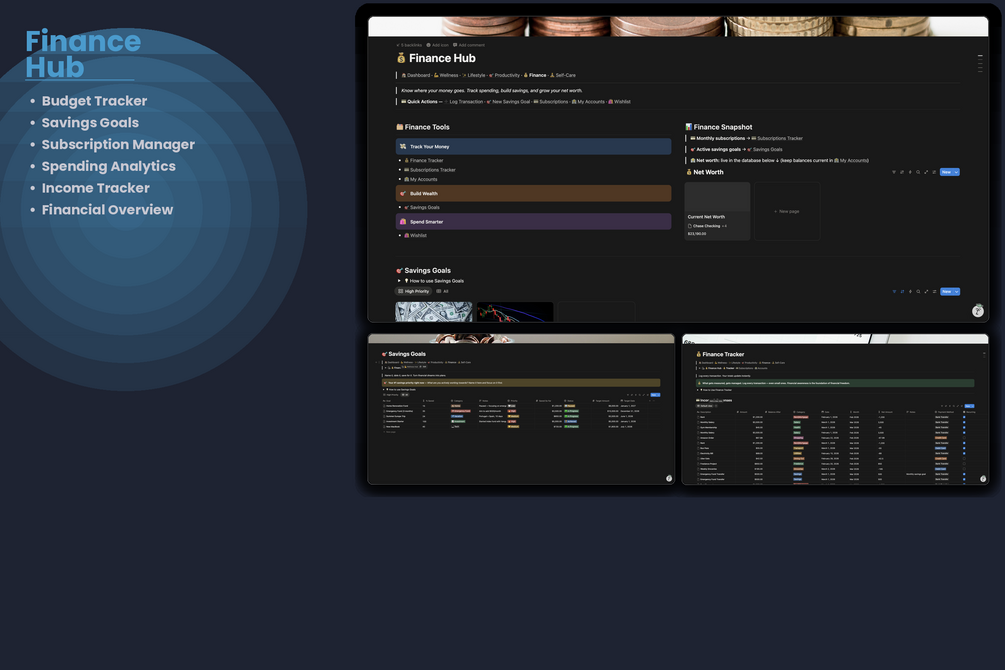This screenshot has height=670, width=1005.
Task: Click the blue Track Your Money callout
Action: point(533,147)
